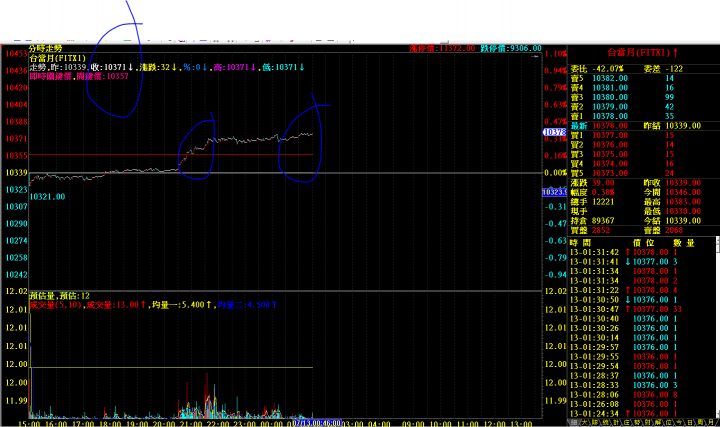
Task: Click the 幅度 0.38% value
Action: [603, 192]
